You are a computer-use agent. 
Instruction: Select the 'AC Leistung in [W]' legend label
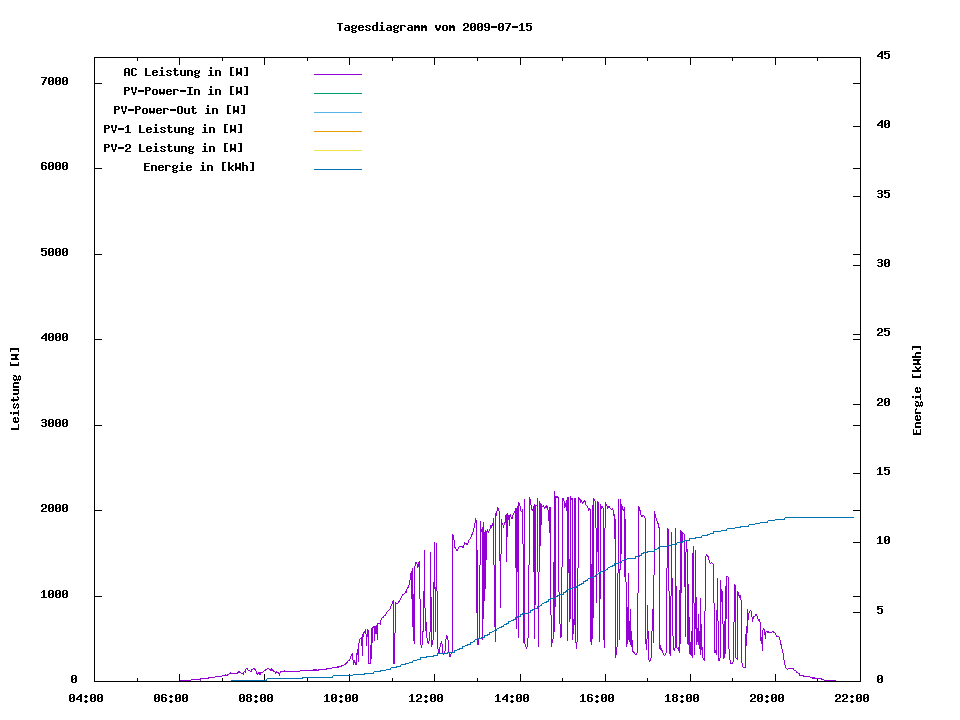(x=186, y=72)
